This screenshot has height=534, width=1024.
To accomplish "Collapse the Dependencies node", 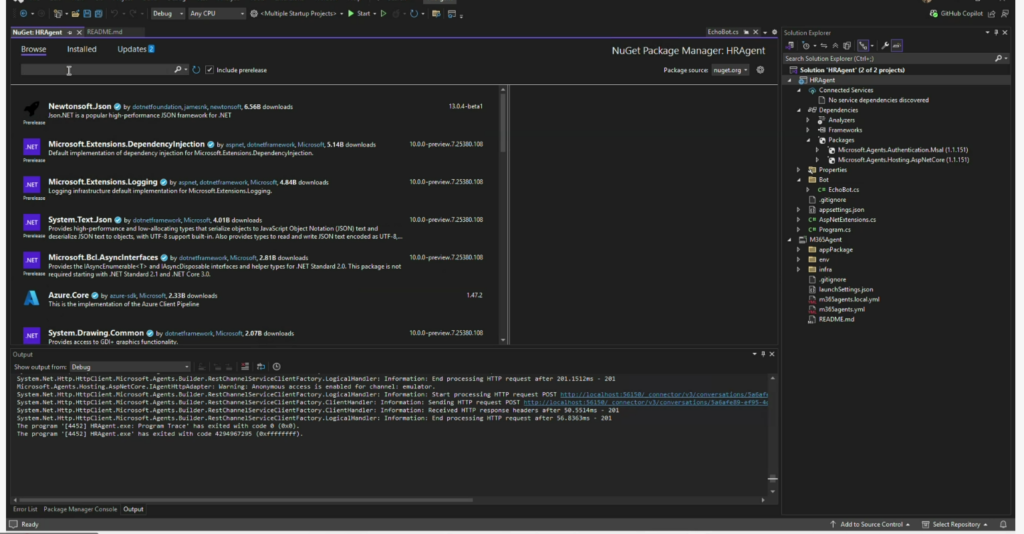I will [x=799, y=110].
